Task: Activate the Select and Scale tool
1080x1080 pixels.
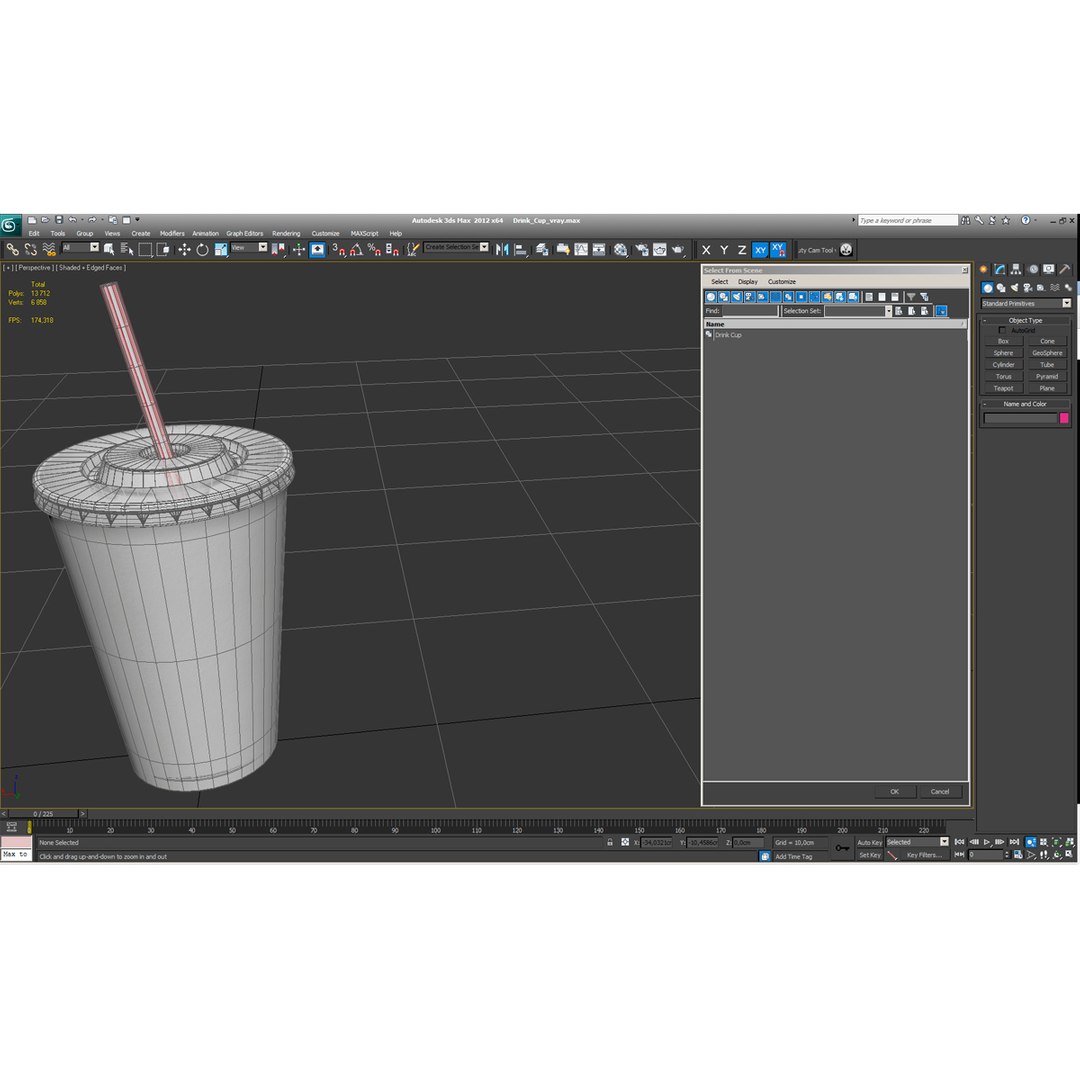Action: [x=220, y=249]
